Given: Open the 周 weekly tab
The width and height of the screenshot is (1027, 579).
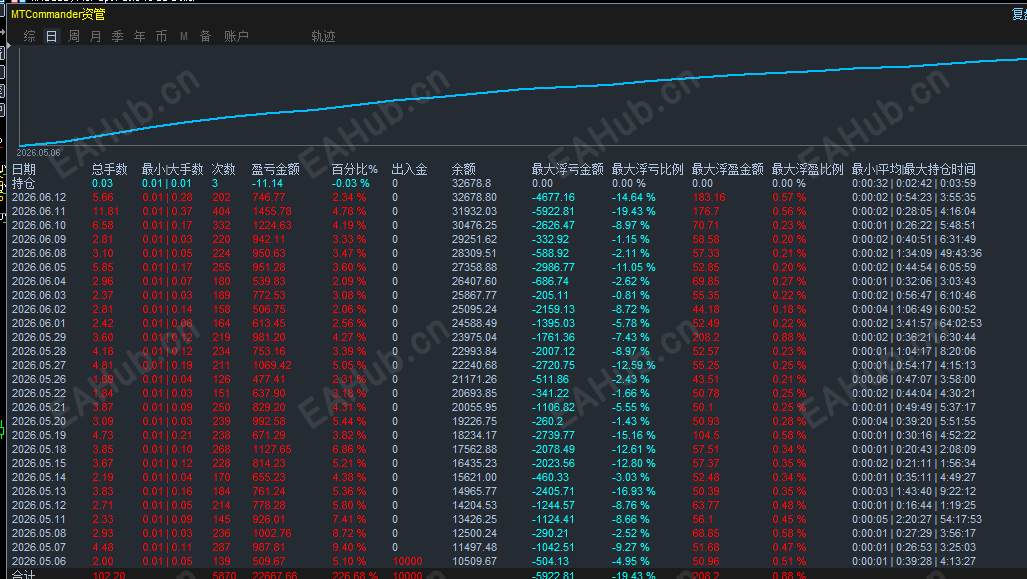Looking at the screenshot, I should click(x=74, y=37).
